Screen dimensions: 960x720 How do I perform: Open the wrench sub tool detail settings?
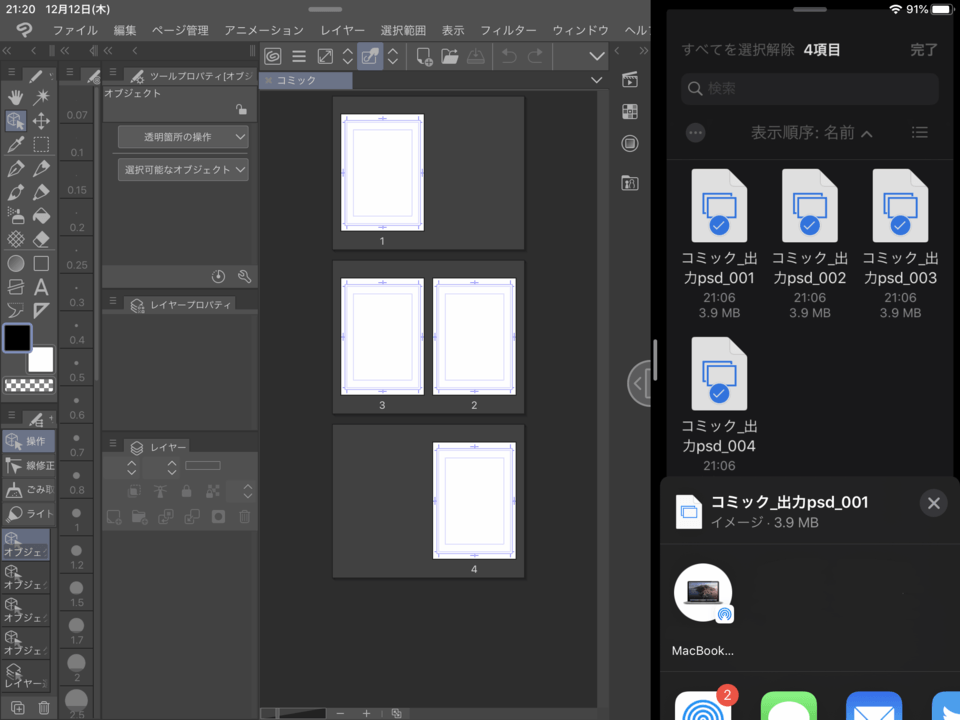[x=244, y=276]
